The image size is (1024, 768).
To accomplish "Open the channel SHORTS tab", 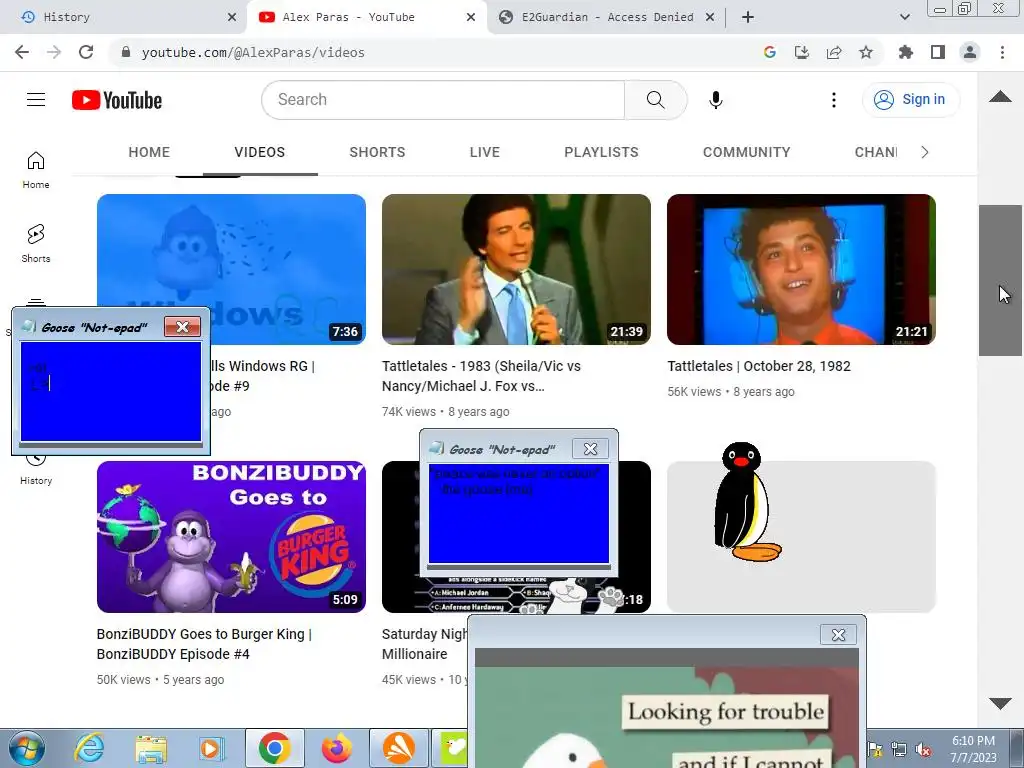I will coord(377,152).
